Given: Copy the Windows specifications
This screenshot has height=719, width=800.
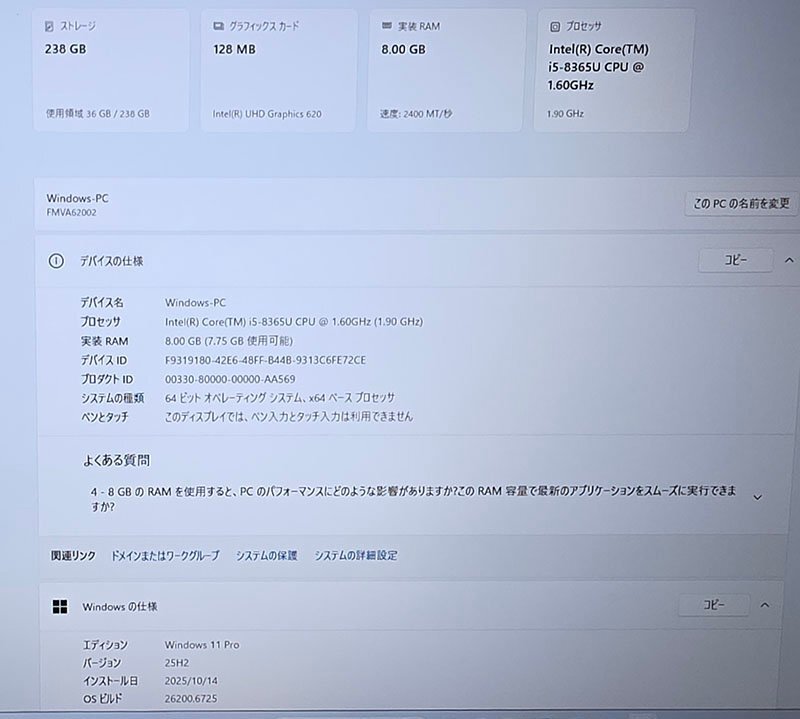Looking at the screenshot, I should [x=714, y=605].
